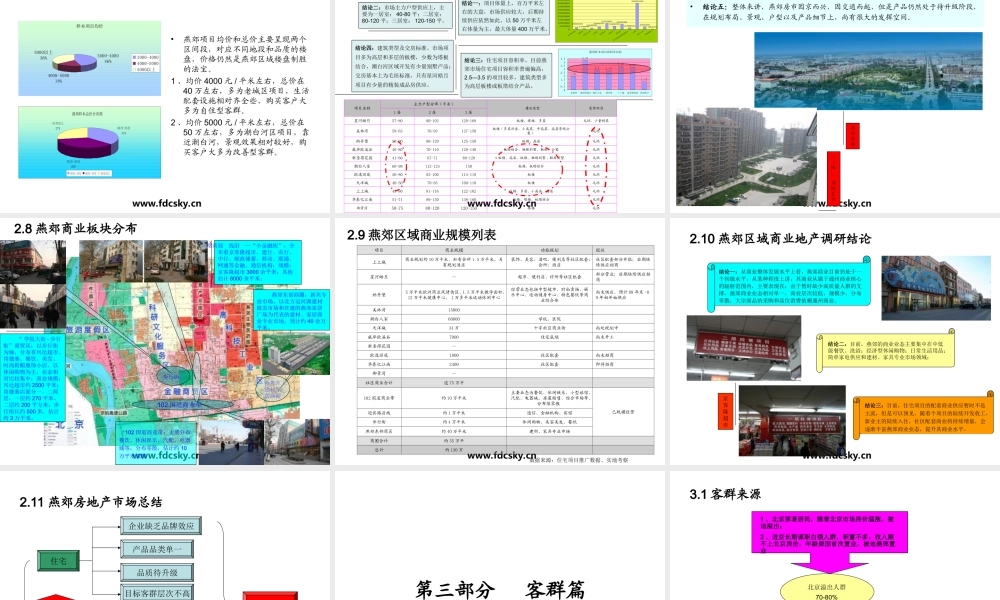Select the orange '结论三' scroll box

(923, 416)
